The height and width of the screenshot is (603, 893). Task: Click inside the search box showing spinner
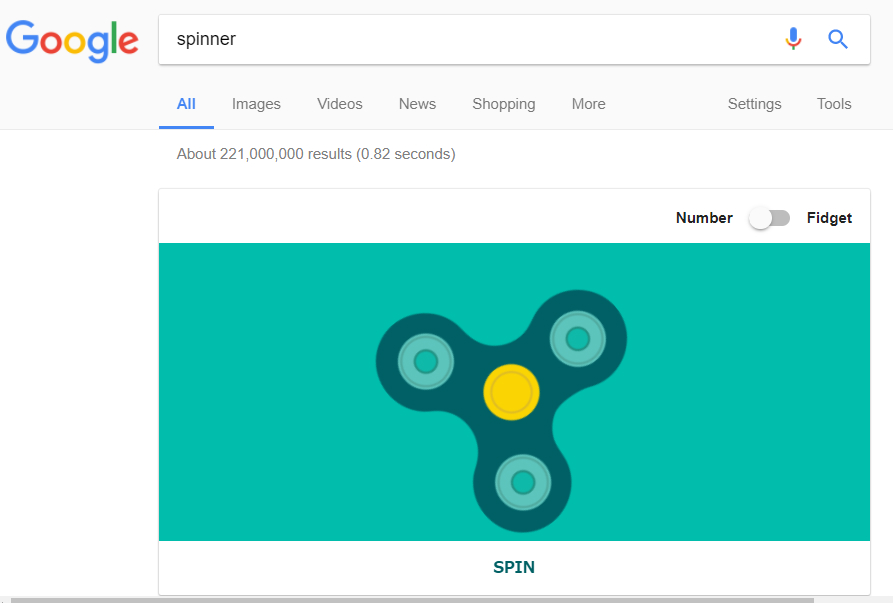coord(400,39)
